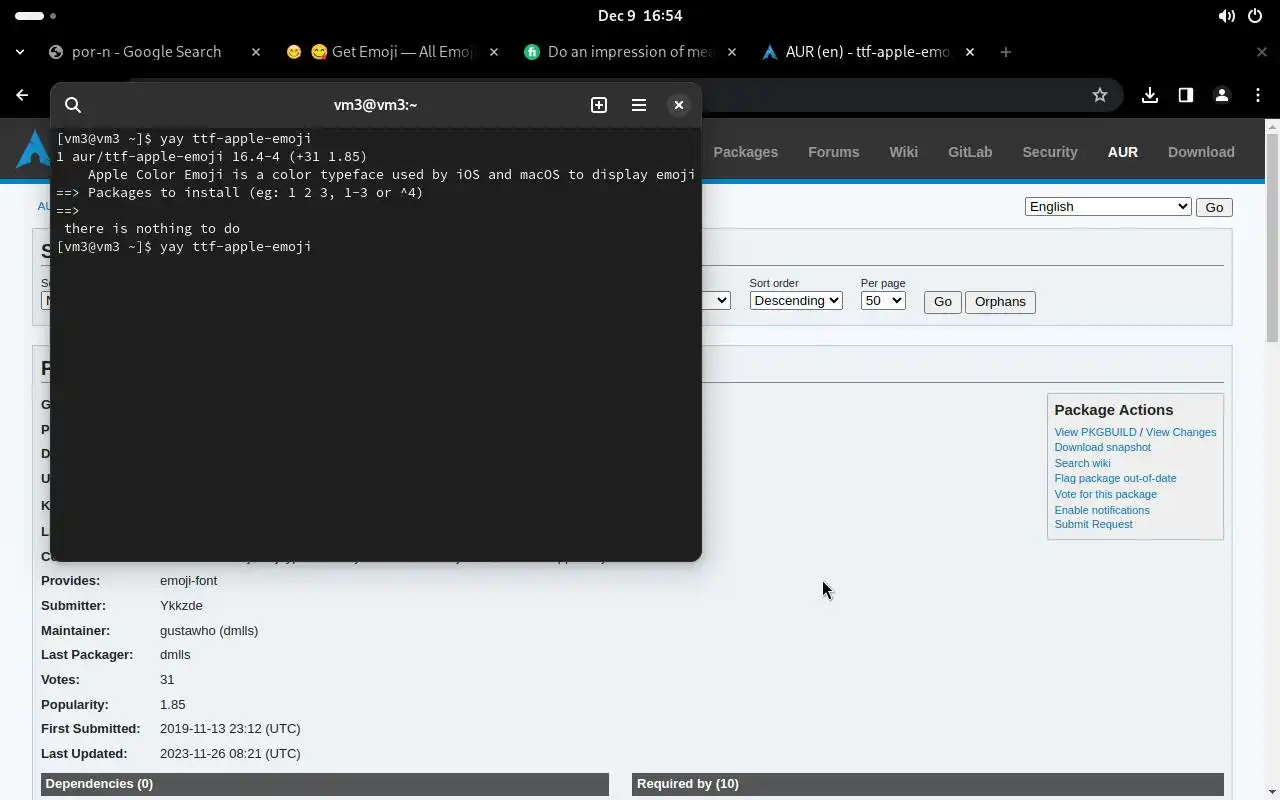The image size is (1280, 800).
Task: Close the Get Emoji tab
Action: (494, 52)
